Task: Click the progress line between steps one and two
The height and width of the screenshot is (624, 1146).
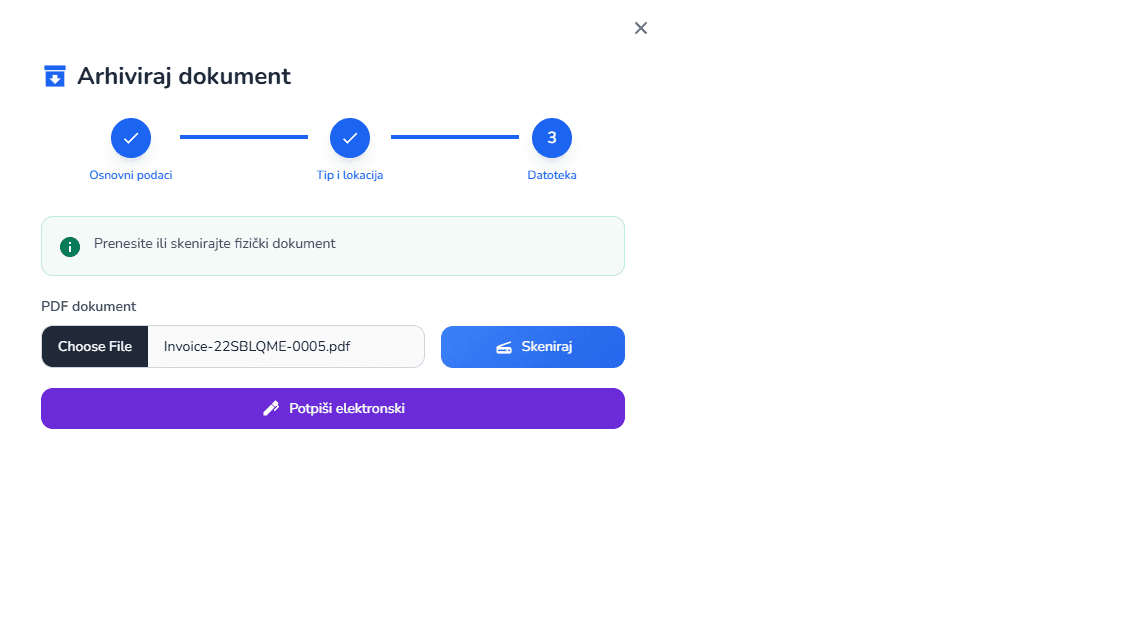Action: pos(244,137)
